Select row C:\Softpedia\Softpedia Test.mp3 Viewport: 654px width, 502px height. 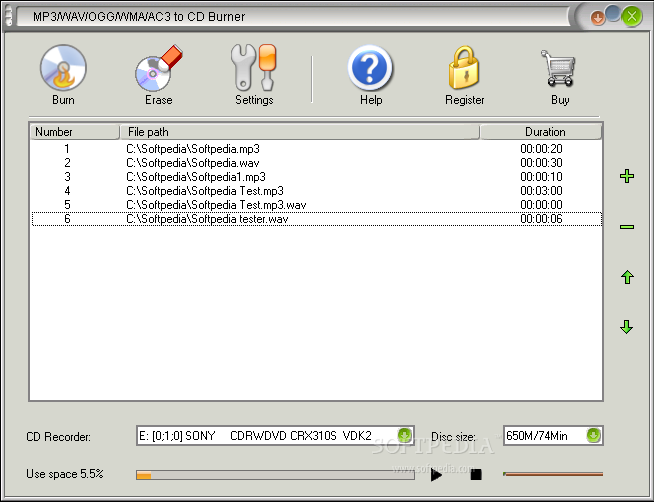tap(317, 191)
